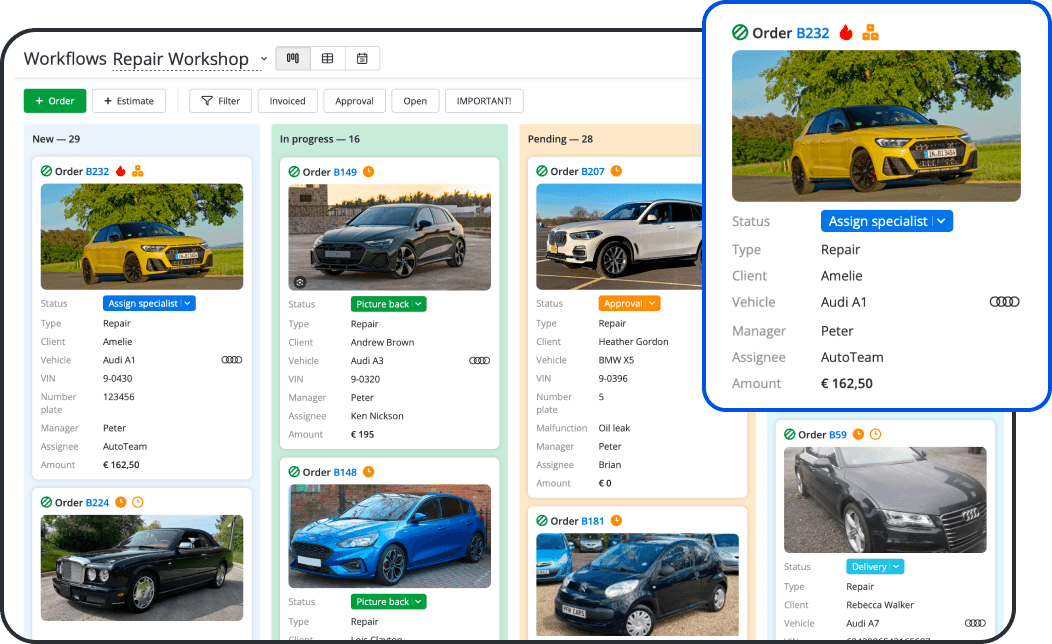Open the Filter button
Viewport: 1052px width, 644px height.
click(220, 101)
